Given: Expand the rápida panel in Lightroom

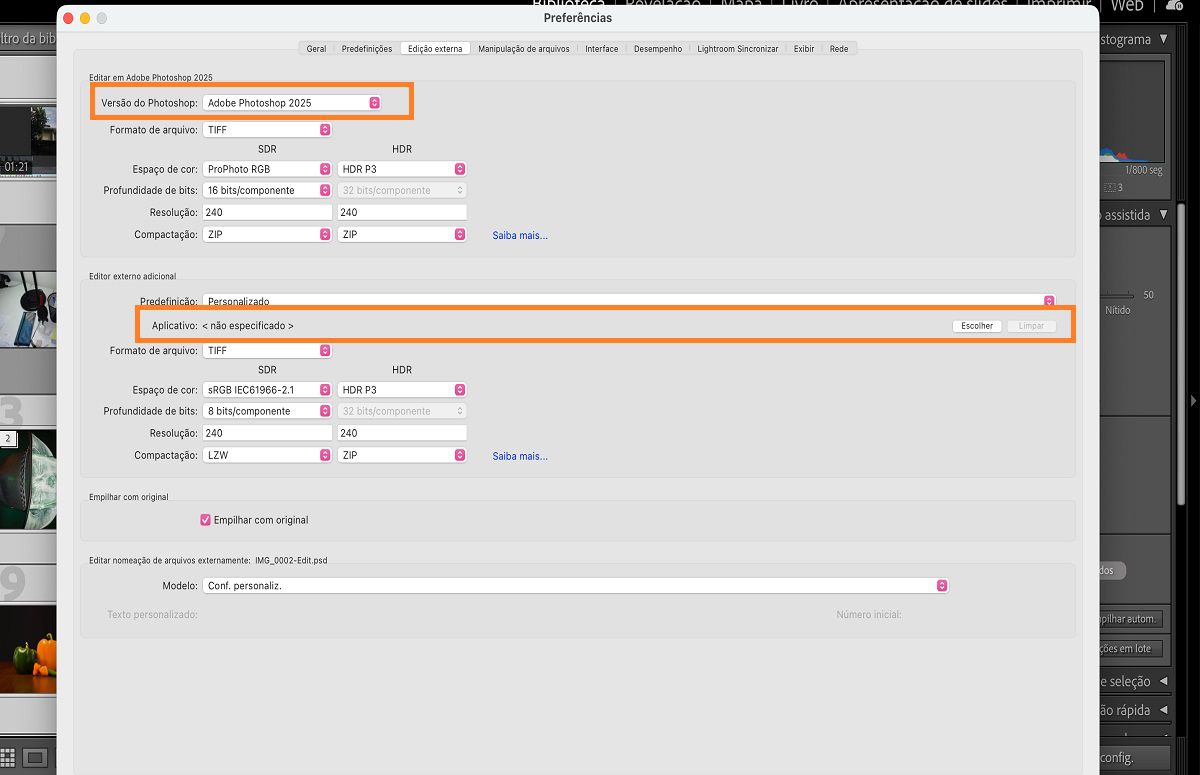Looking at the screenshot, I should (x=1163, y=711).
